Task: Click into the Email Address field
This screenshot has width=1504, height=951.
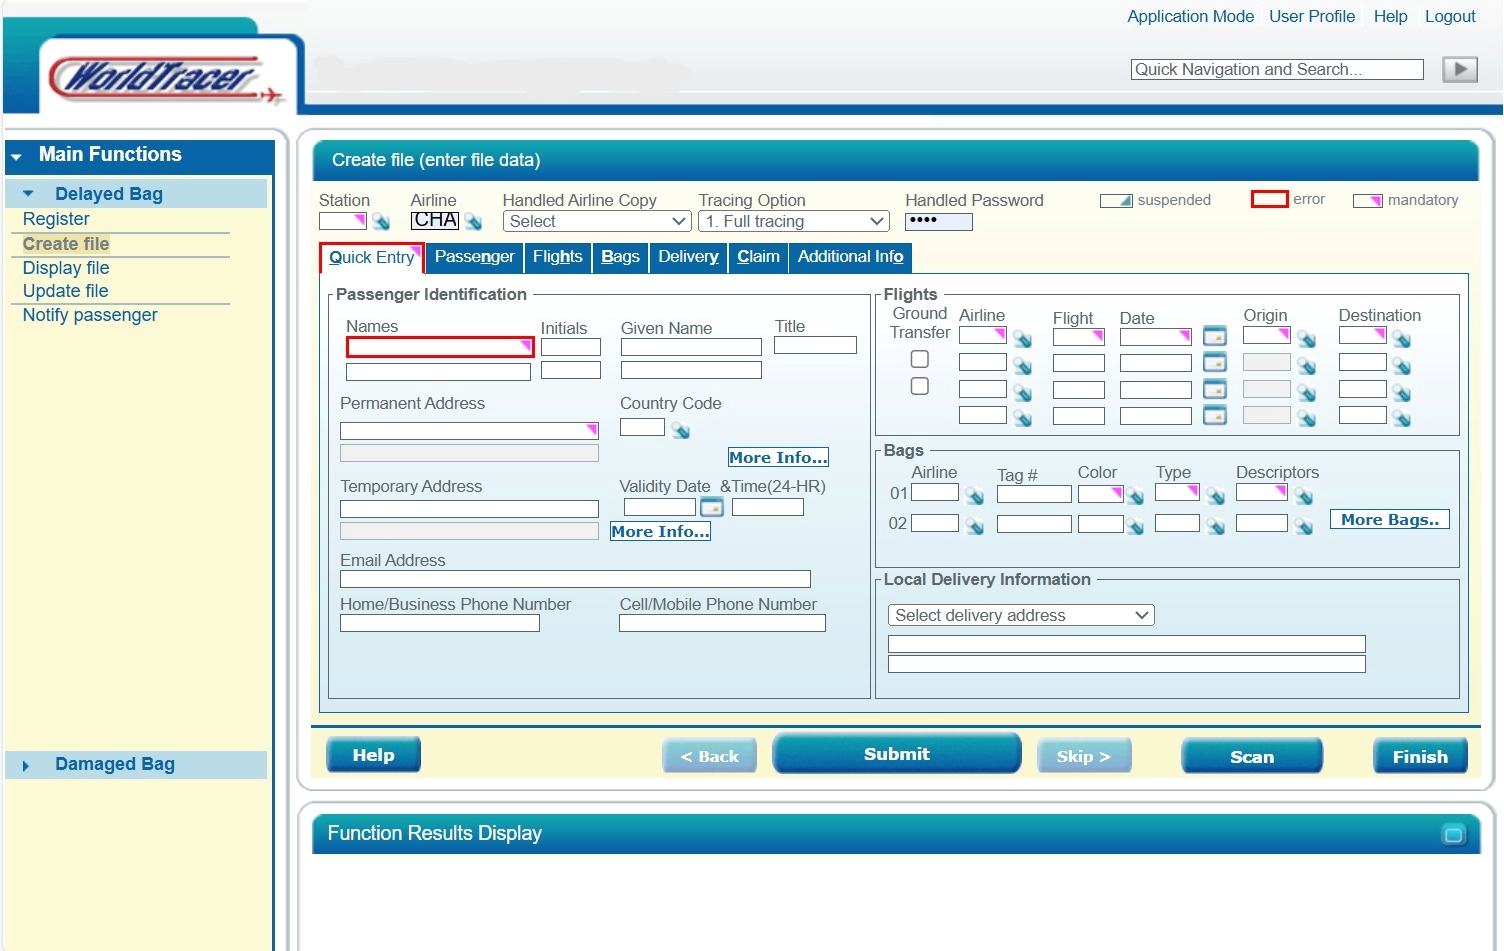Action: pyautogui.click(x=575, y=579)
